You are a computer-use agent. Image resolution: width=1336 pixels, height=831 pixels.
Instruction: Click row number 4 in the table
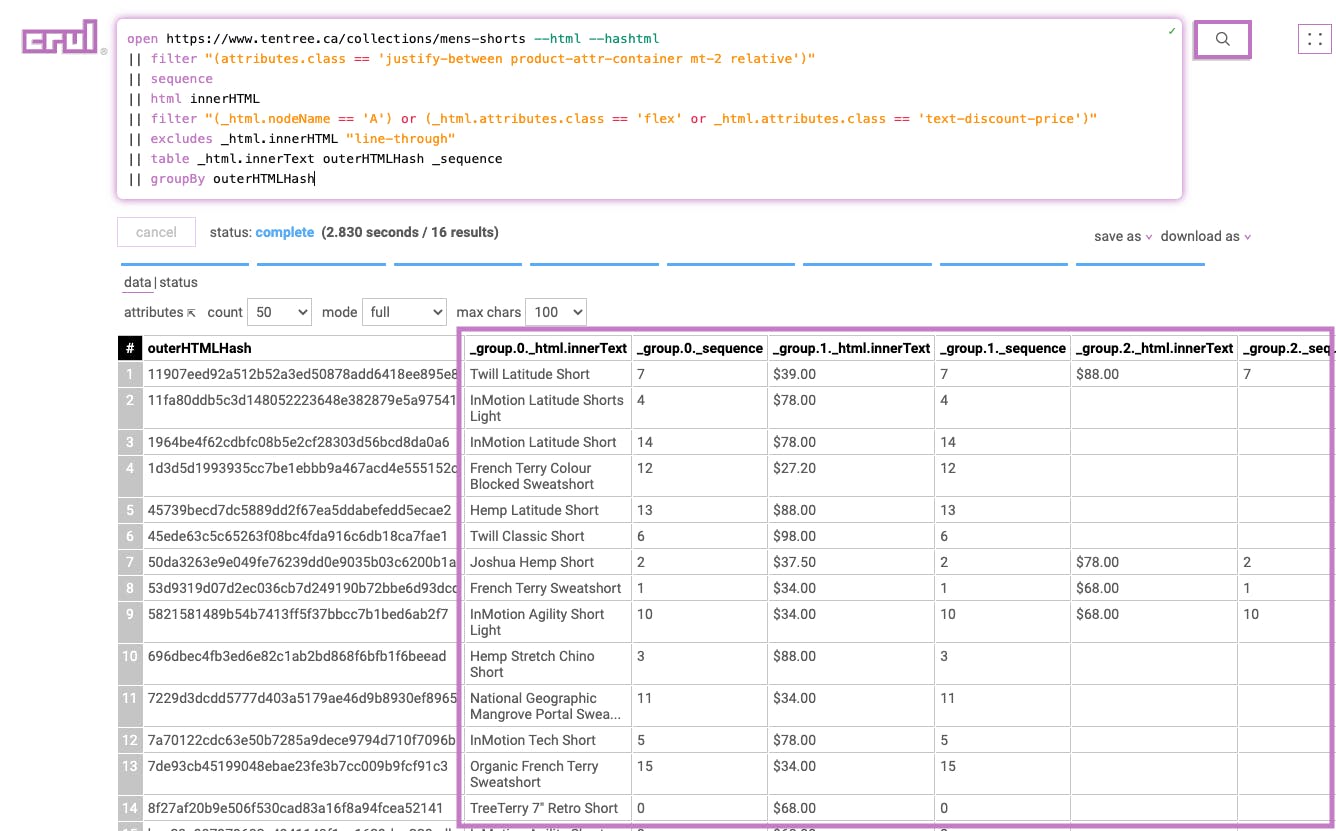pos(130,476)
